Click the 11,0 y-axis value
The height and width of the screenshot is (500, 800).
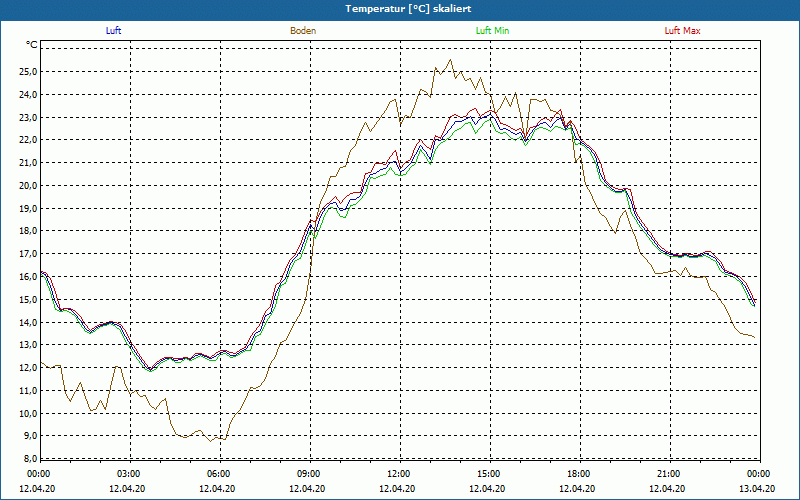point(28,390)
